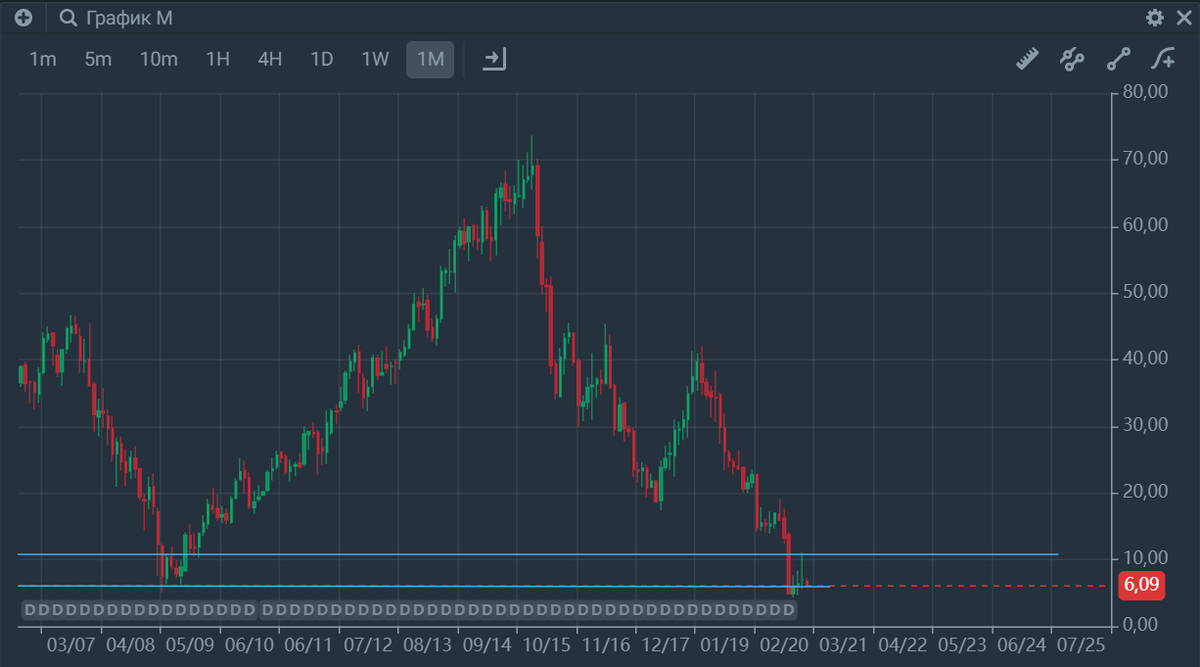Click the 09/14 date axis label
The image size is (1200, 667).
487,645
